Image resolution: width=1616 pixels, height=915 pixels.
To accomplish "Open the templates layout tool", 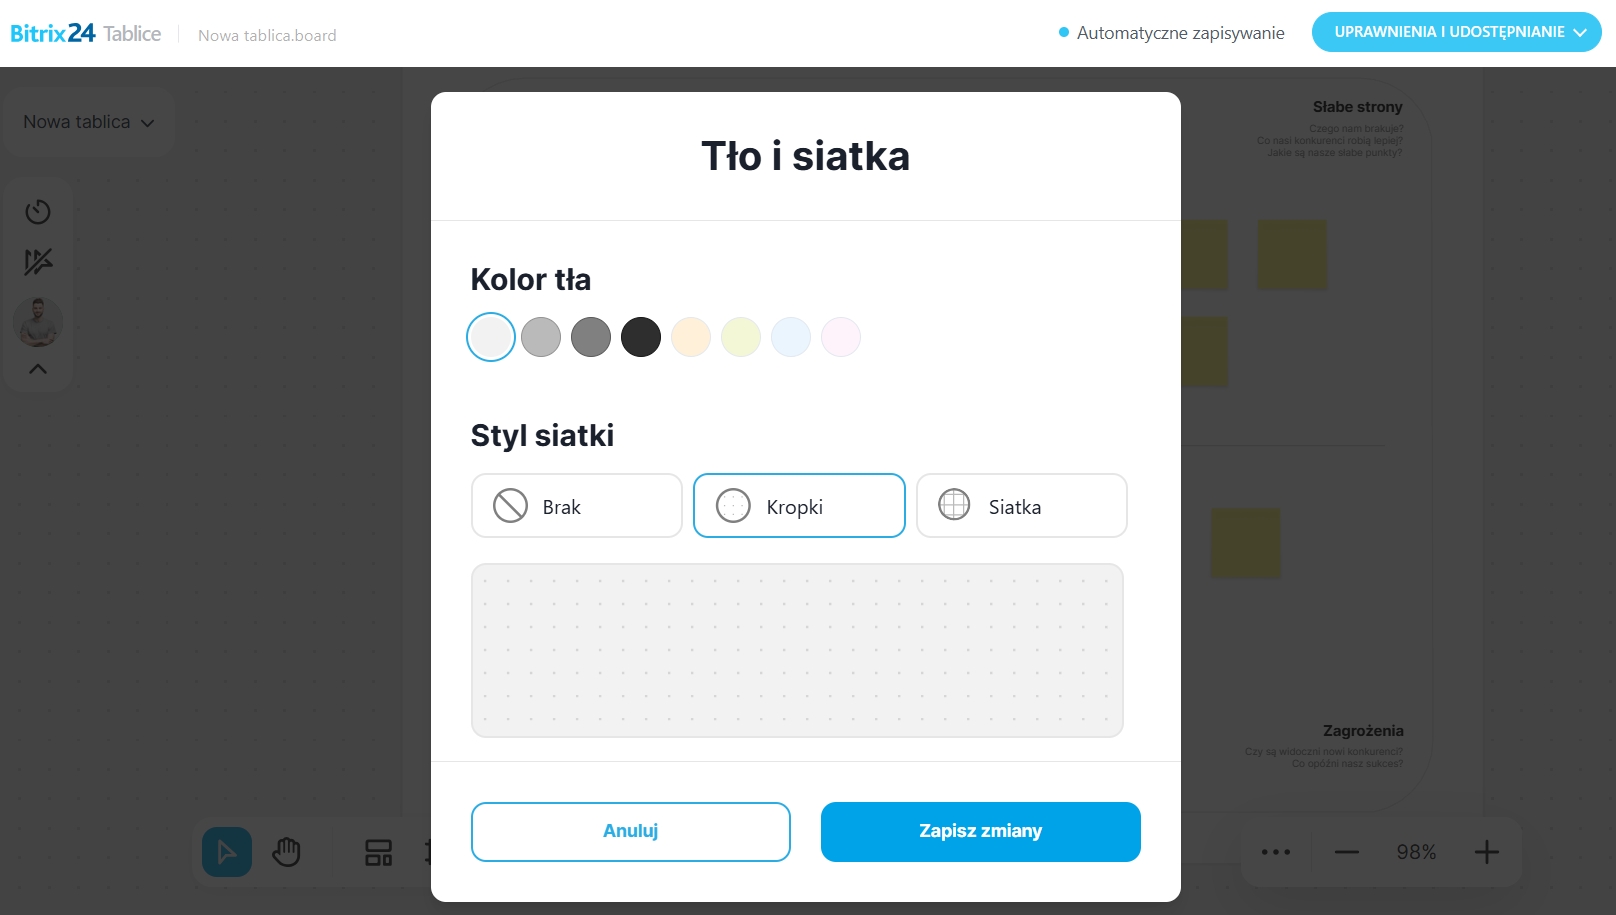I will [378, 852].
